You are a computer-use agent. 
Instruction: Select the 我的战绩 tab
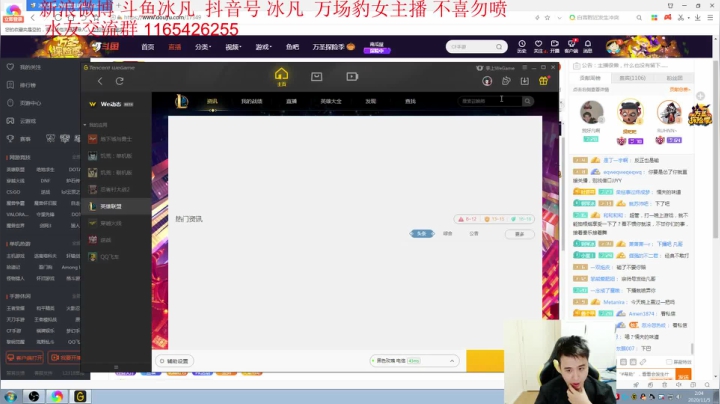coord(251,101)
